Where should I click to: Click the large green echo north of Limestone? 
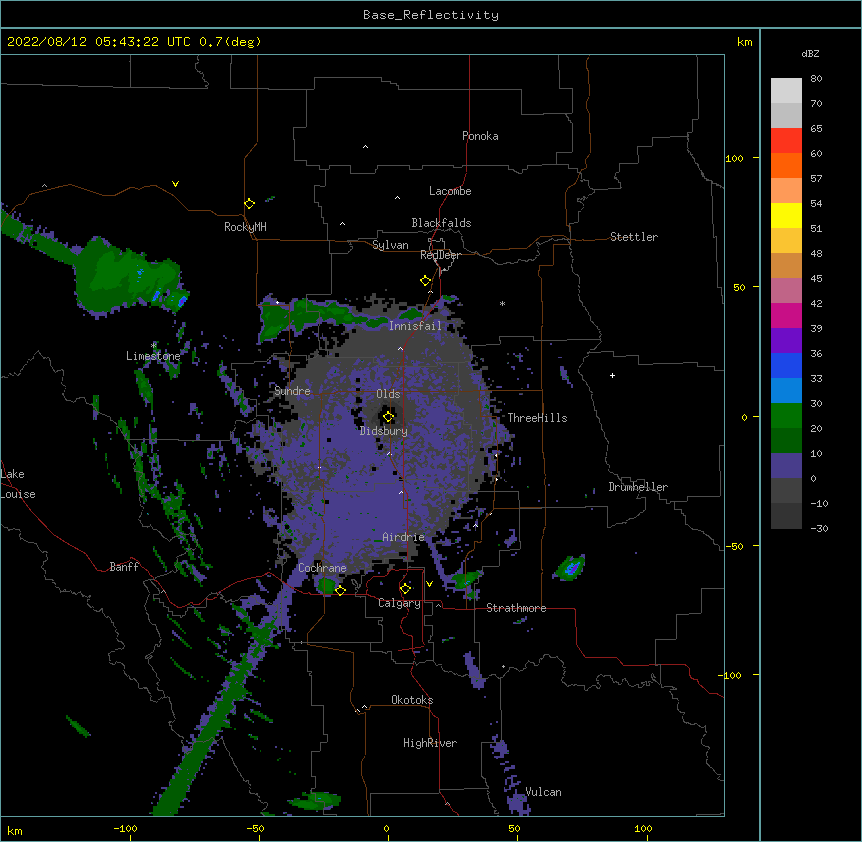128,276
